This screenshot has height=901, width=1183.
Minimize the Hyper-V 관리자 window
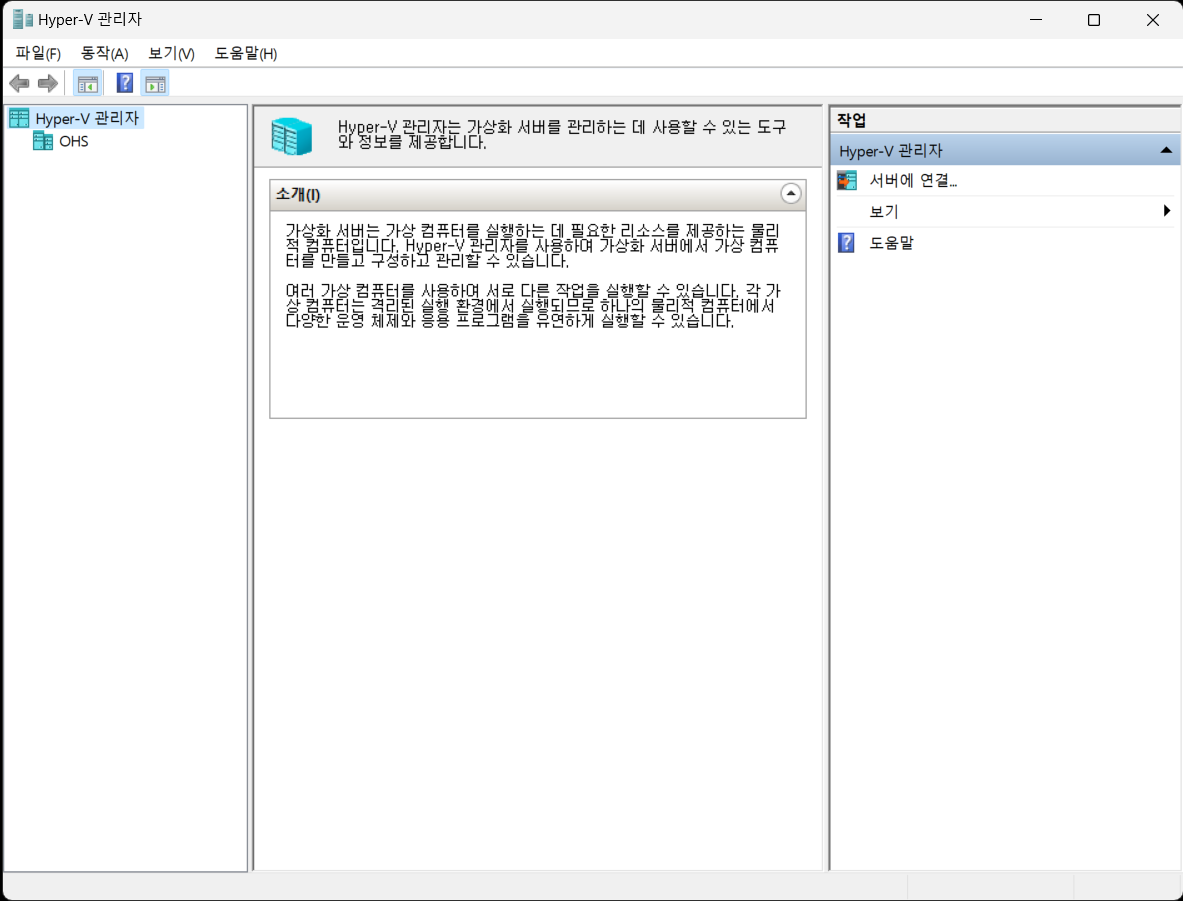pyautogui.click(x=1035, y=20)
